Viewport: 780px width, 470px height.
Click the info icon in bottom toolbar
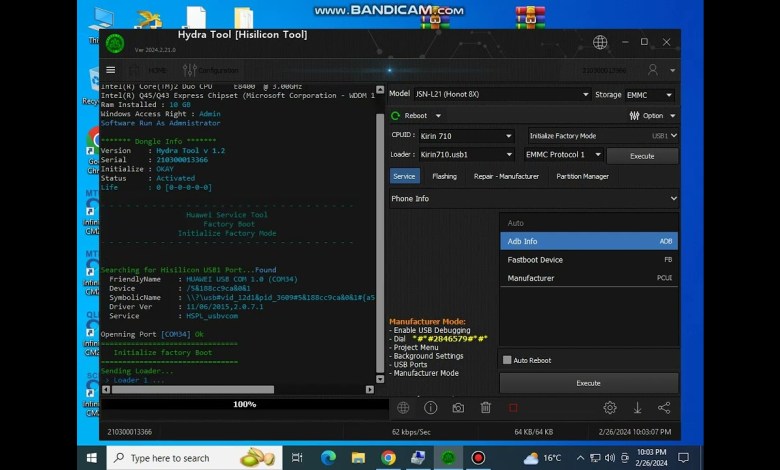coord(430,408)
